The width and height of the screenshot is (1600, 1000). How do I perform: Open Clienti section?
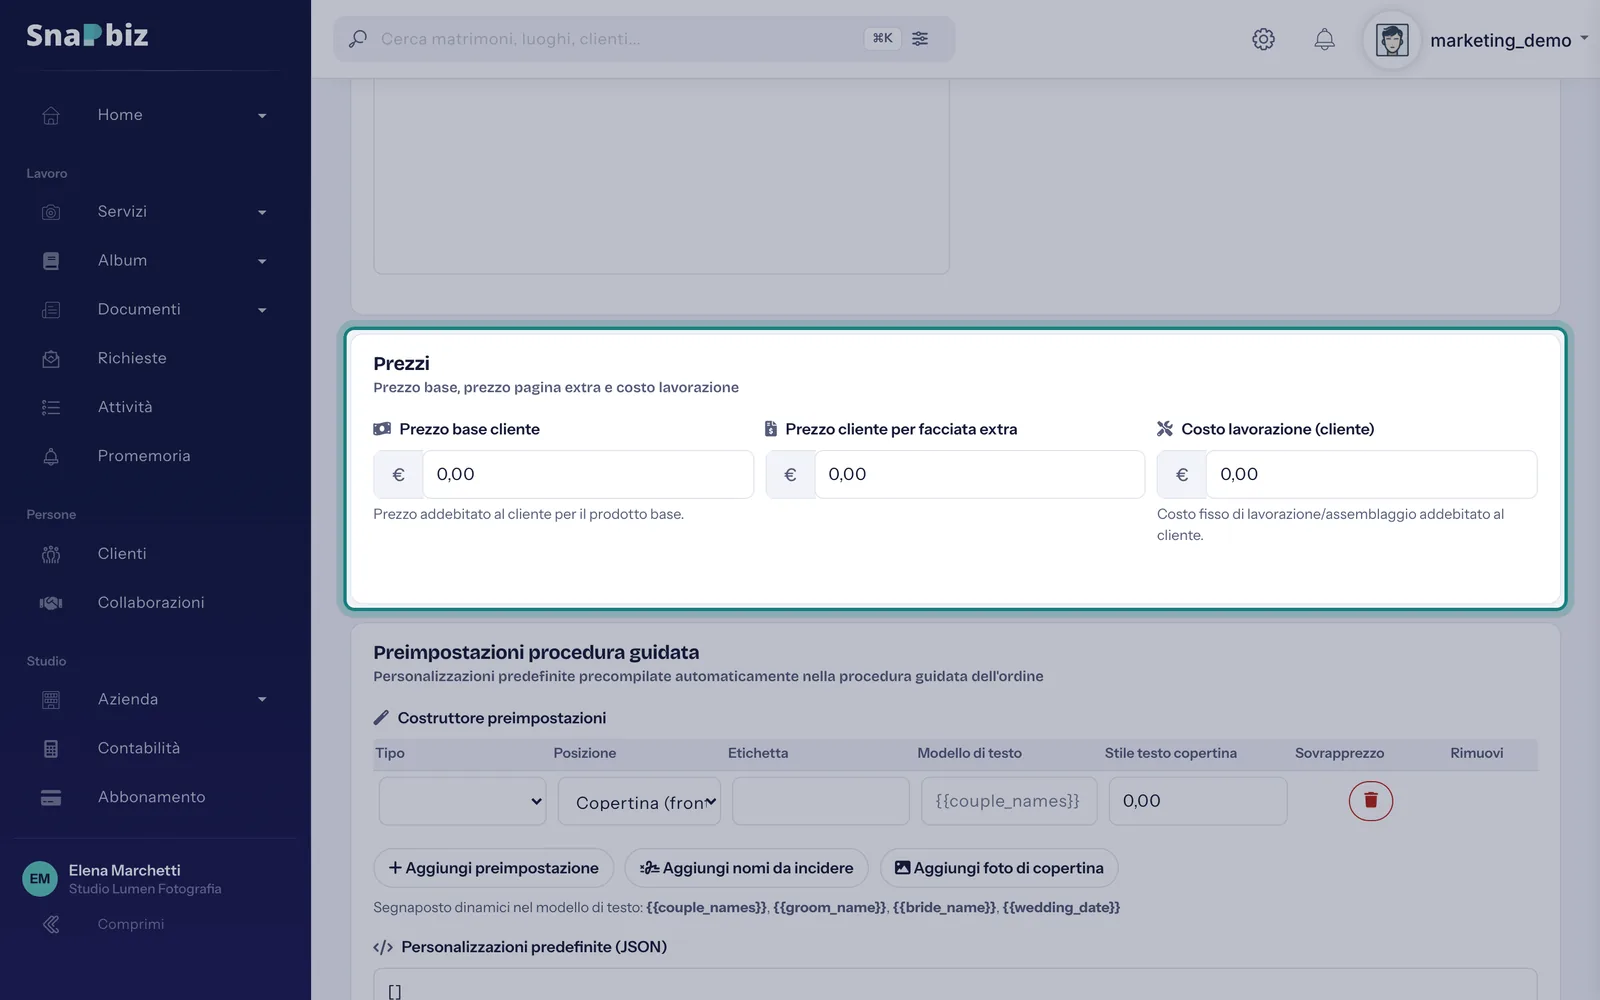[122, 554]
